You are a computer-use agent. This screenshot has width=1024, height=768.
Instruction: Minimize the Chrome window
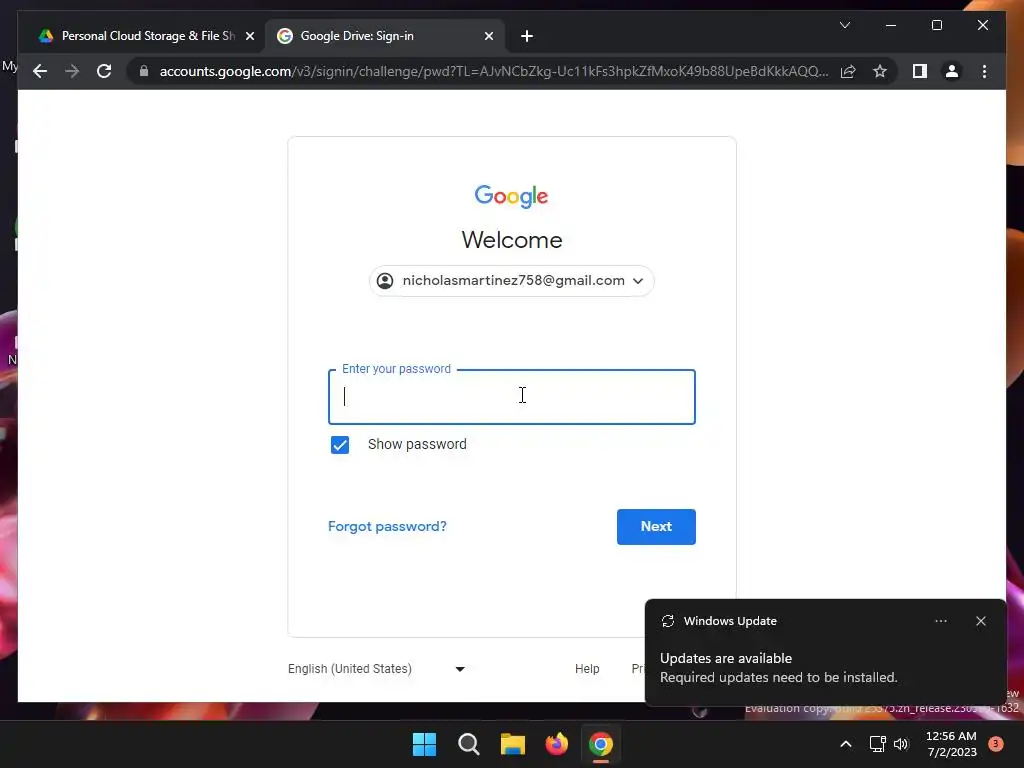891,25
